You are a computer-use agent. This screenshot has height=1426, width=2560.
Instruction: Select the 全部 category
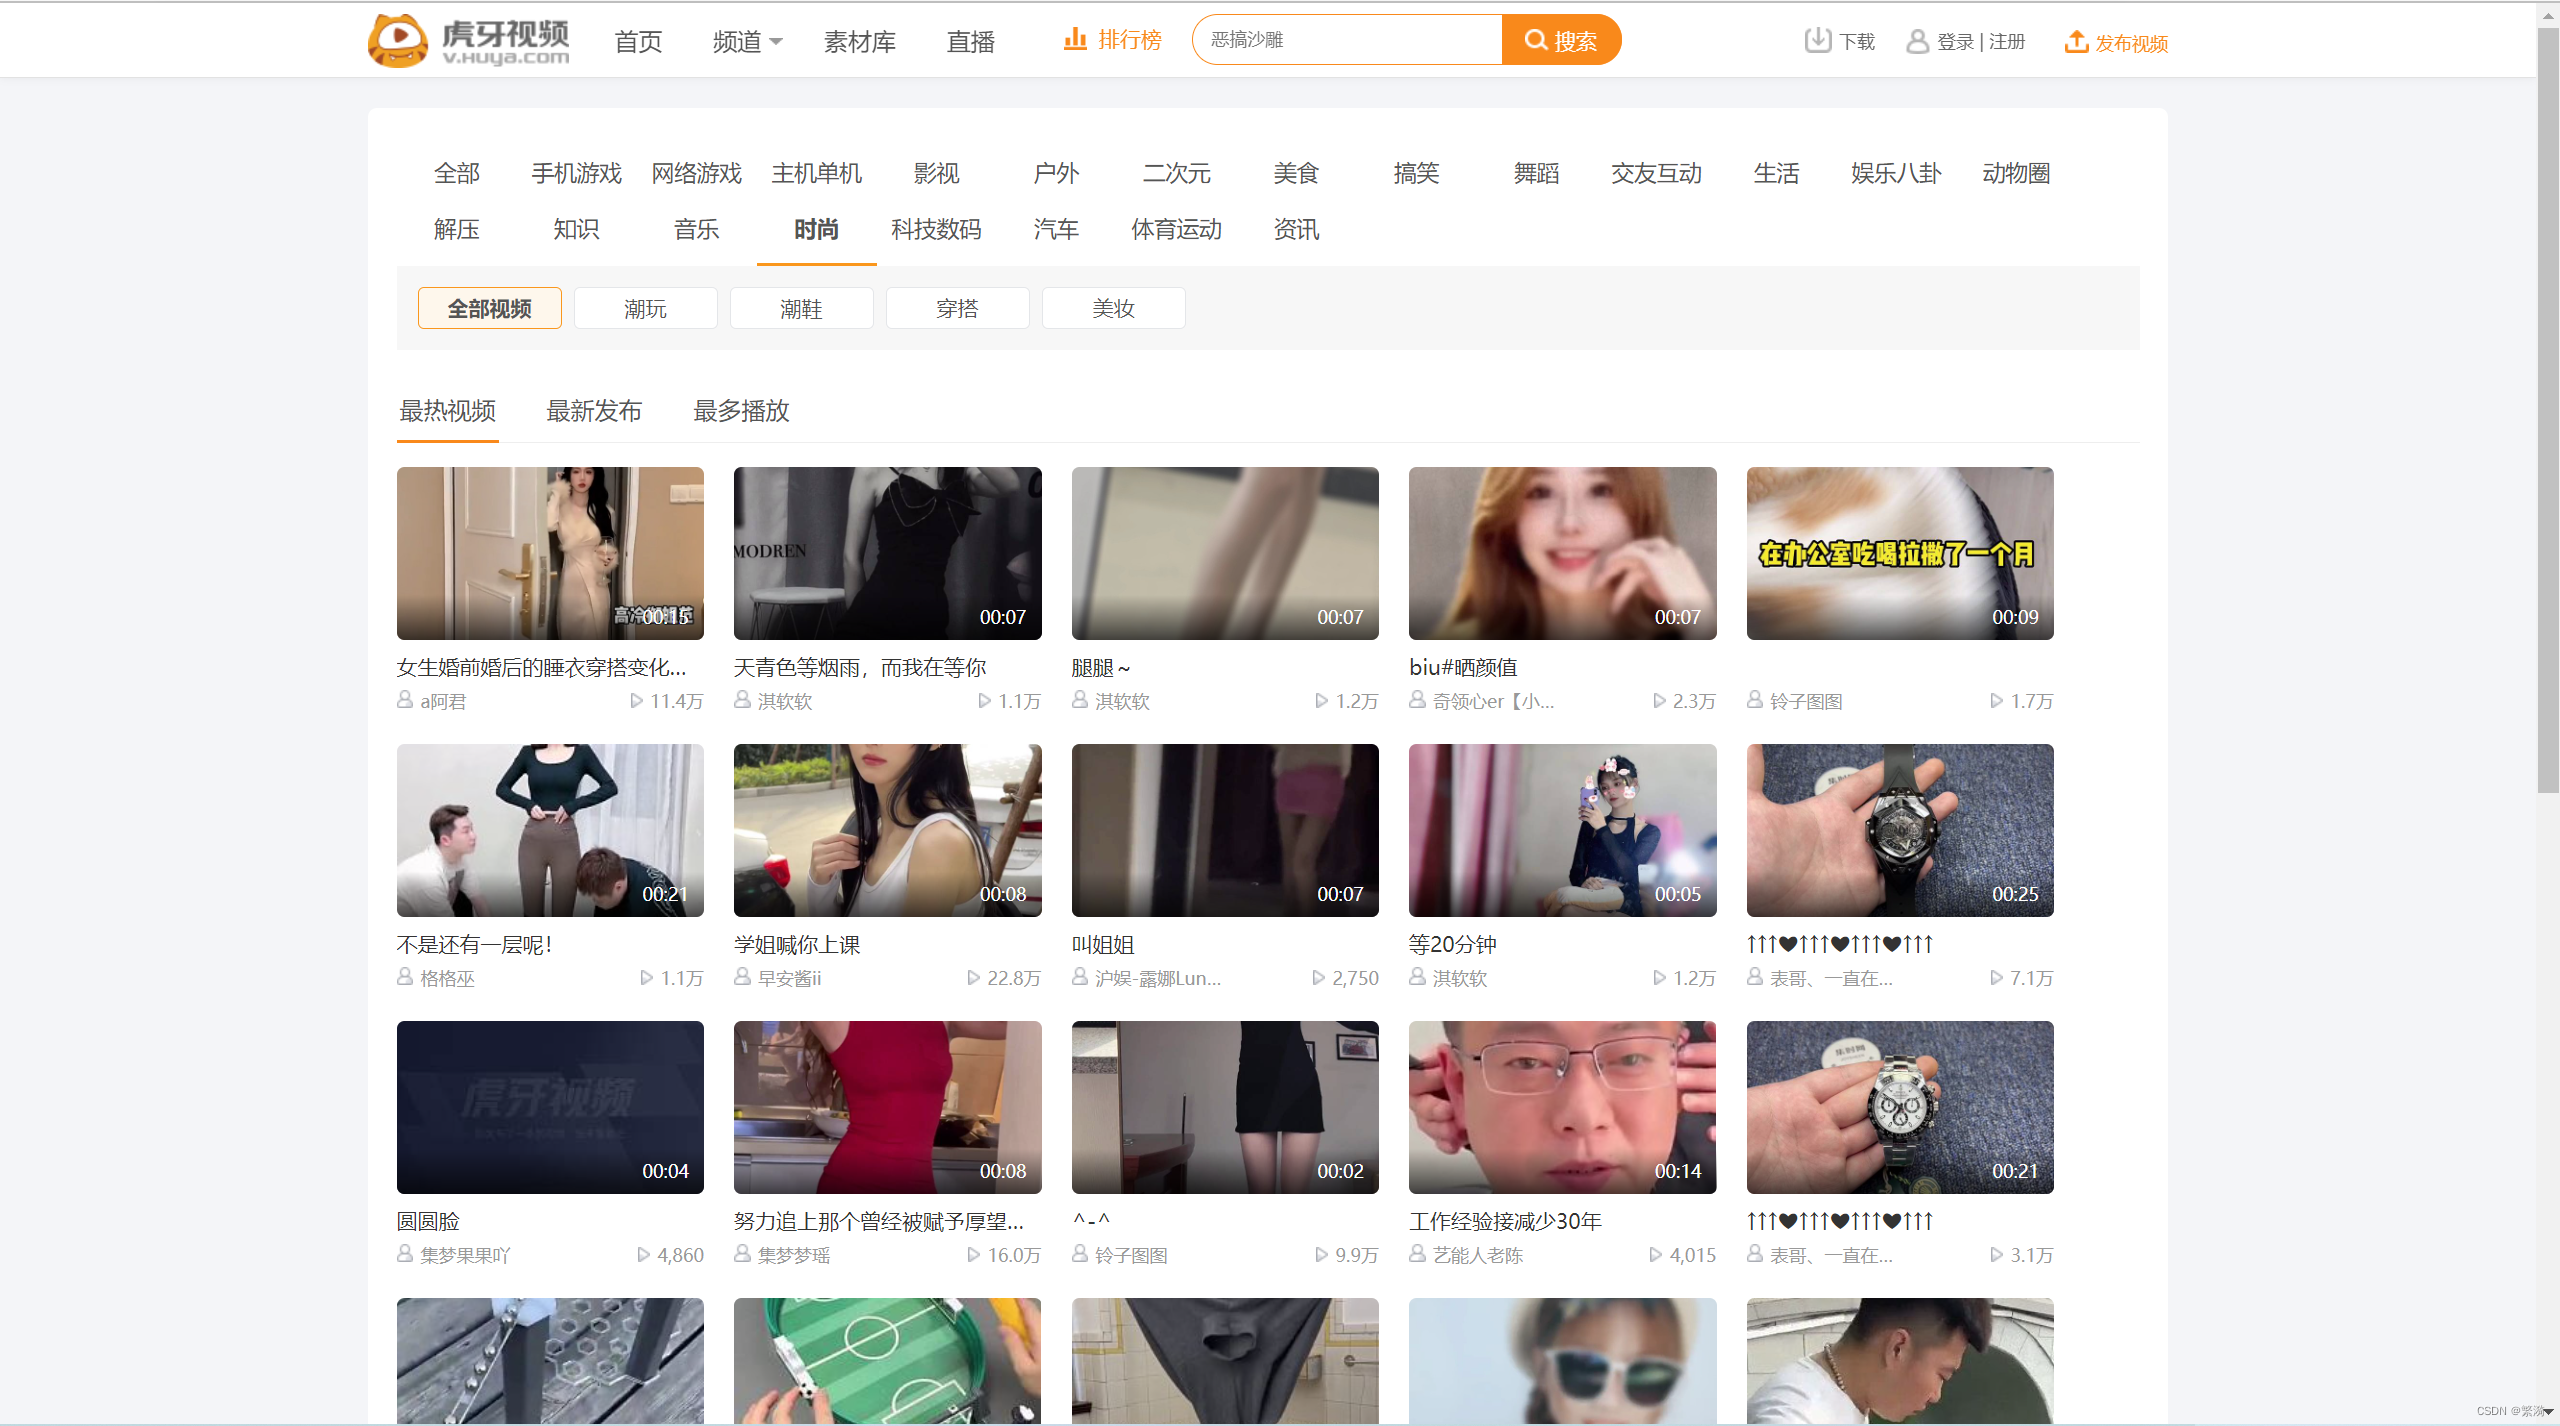coord(457,173)
